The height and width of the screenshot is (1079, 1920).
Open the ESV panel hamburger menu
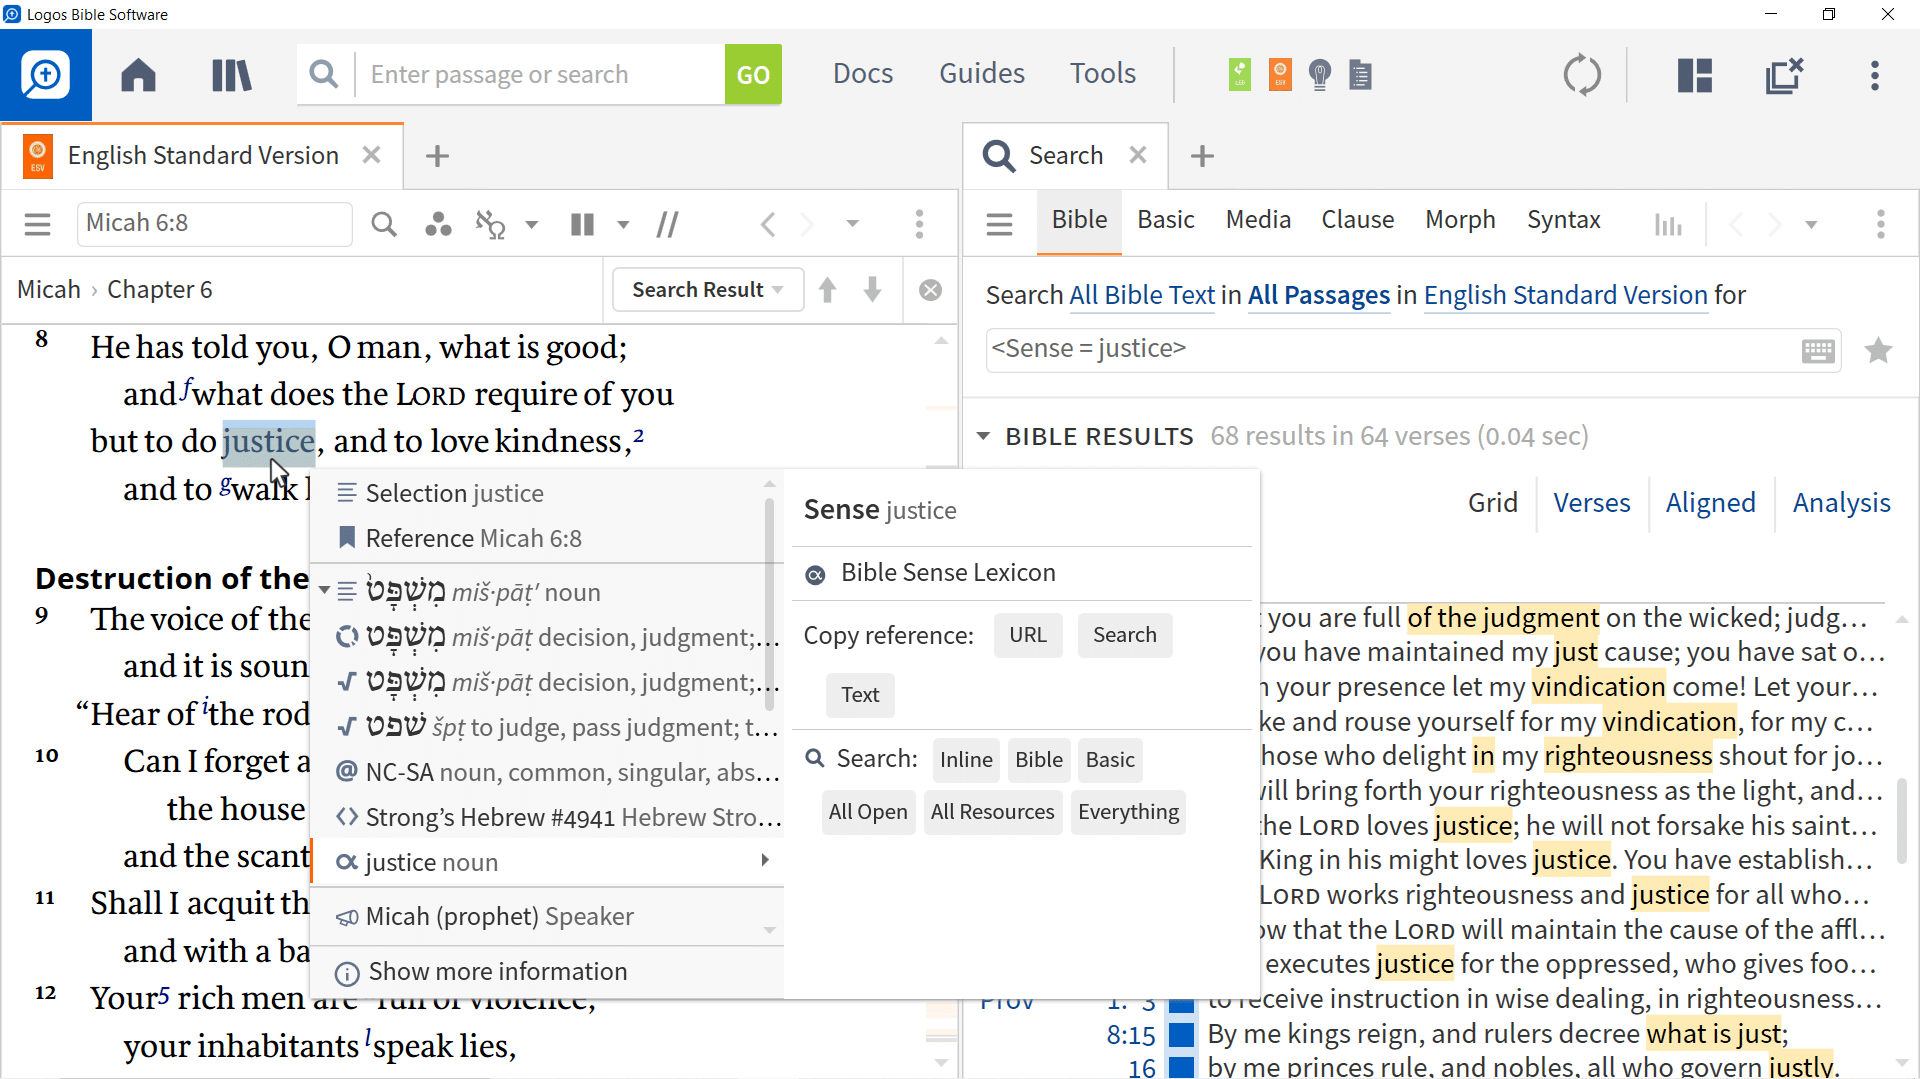(x=37, y=223)
